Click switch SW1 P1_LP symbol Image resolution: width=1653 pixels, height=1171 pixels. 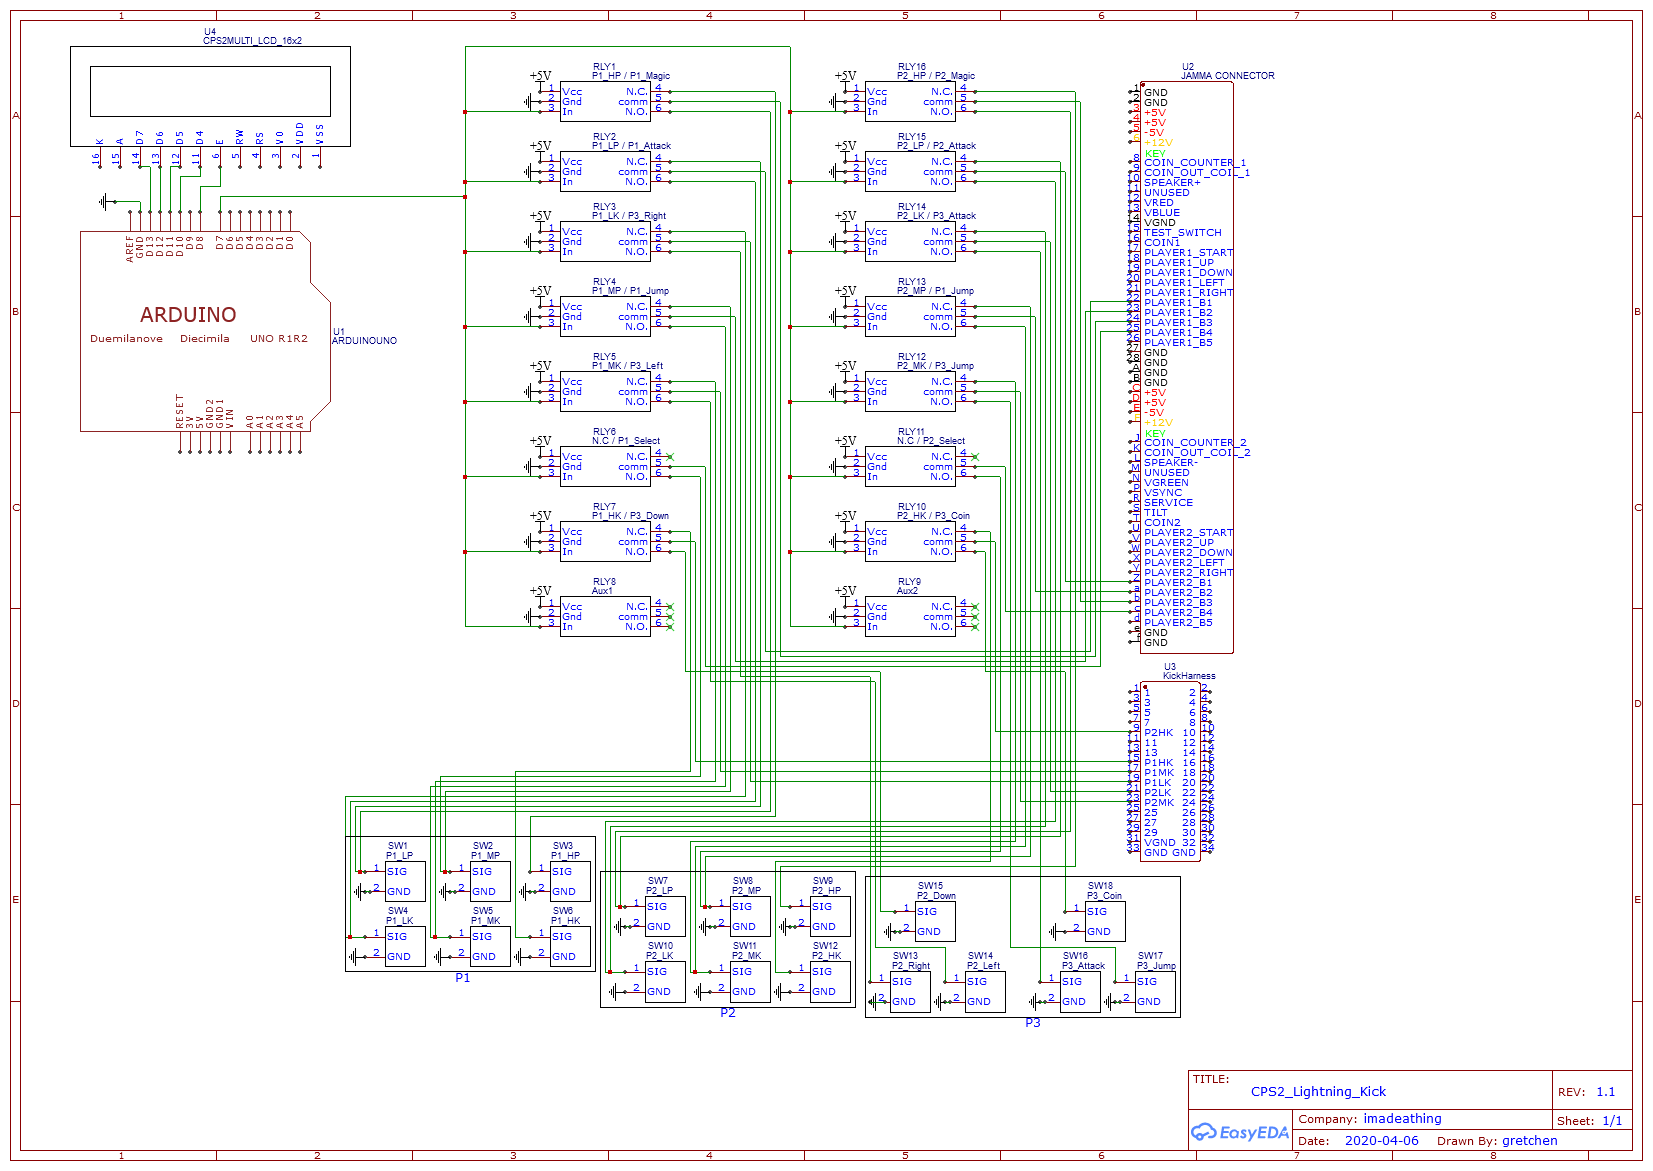point(405,881)
